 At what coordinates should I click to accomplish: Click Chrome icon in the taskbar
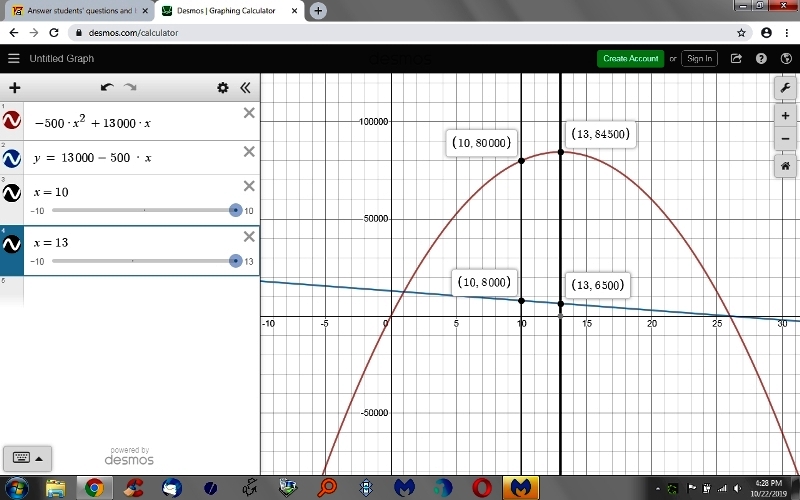click(94, 488)
